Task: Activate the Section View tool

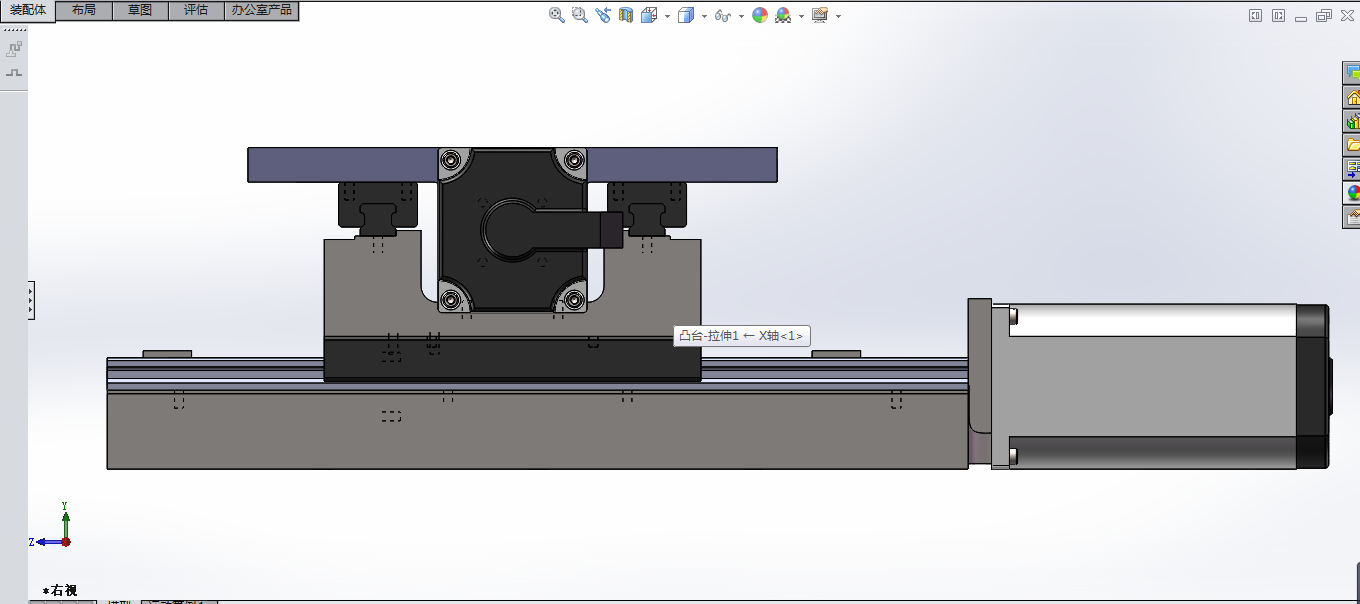Action: [626, 15]
